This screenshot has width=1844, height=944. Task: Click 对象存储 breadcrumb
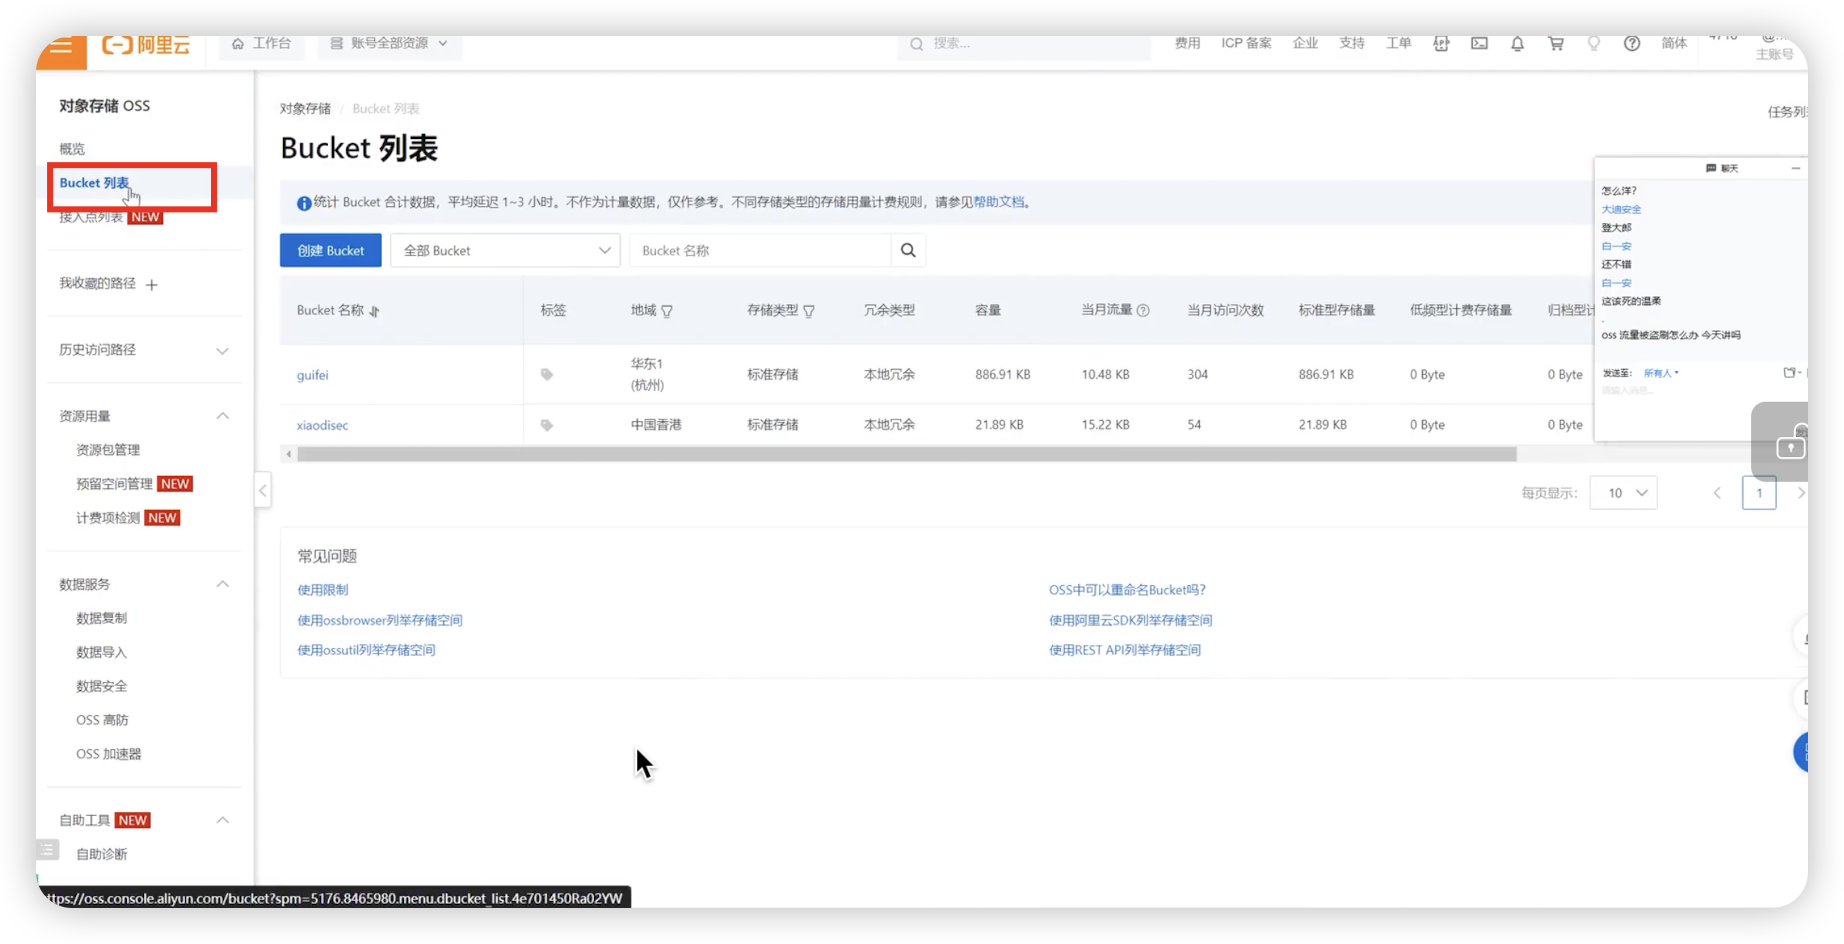tap(305, 109)
